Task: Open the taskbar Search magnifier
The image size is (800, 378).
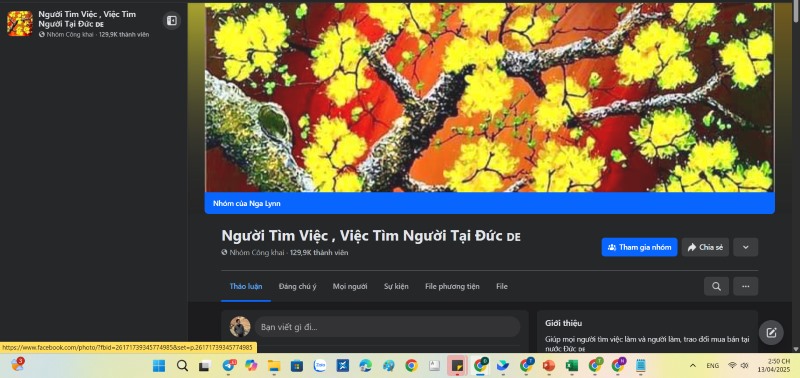Action: 182,366
